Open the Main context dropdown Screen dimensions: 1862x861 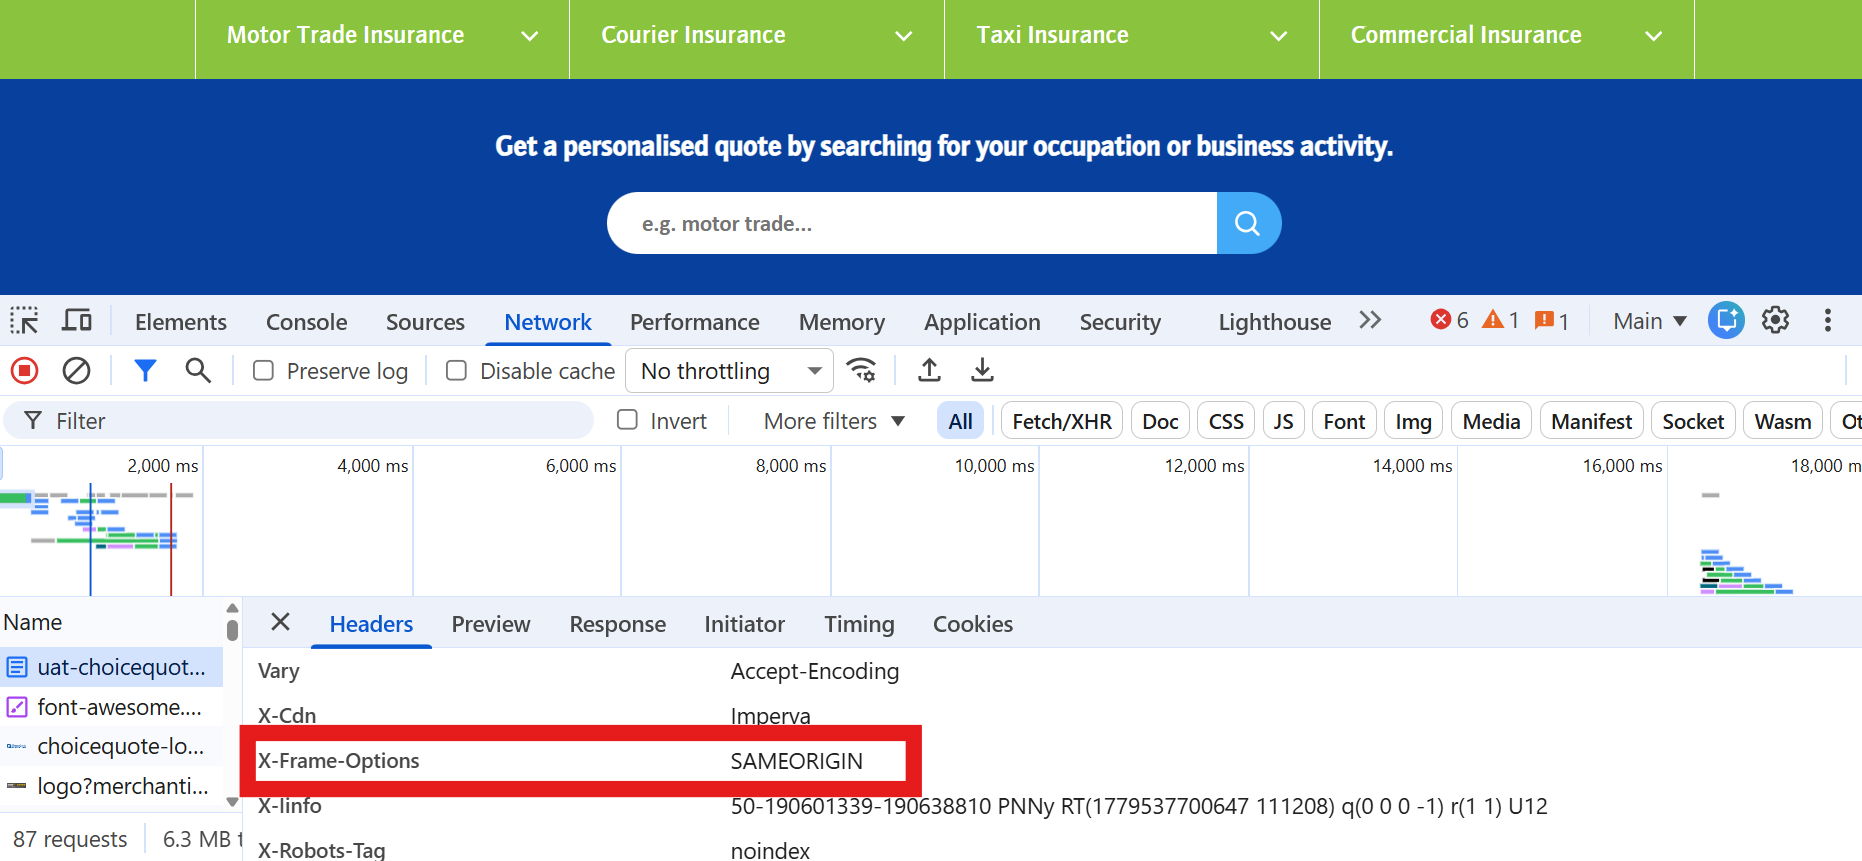(x=1650, y=321)
